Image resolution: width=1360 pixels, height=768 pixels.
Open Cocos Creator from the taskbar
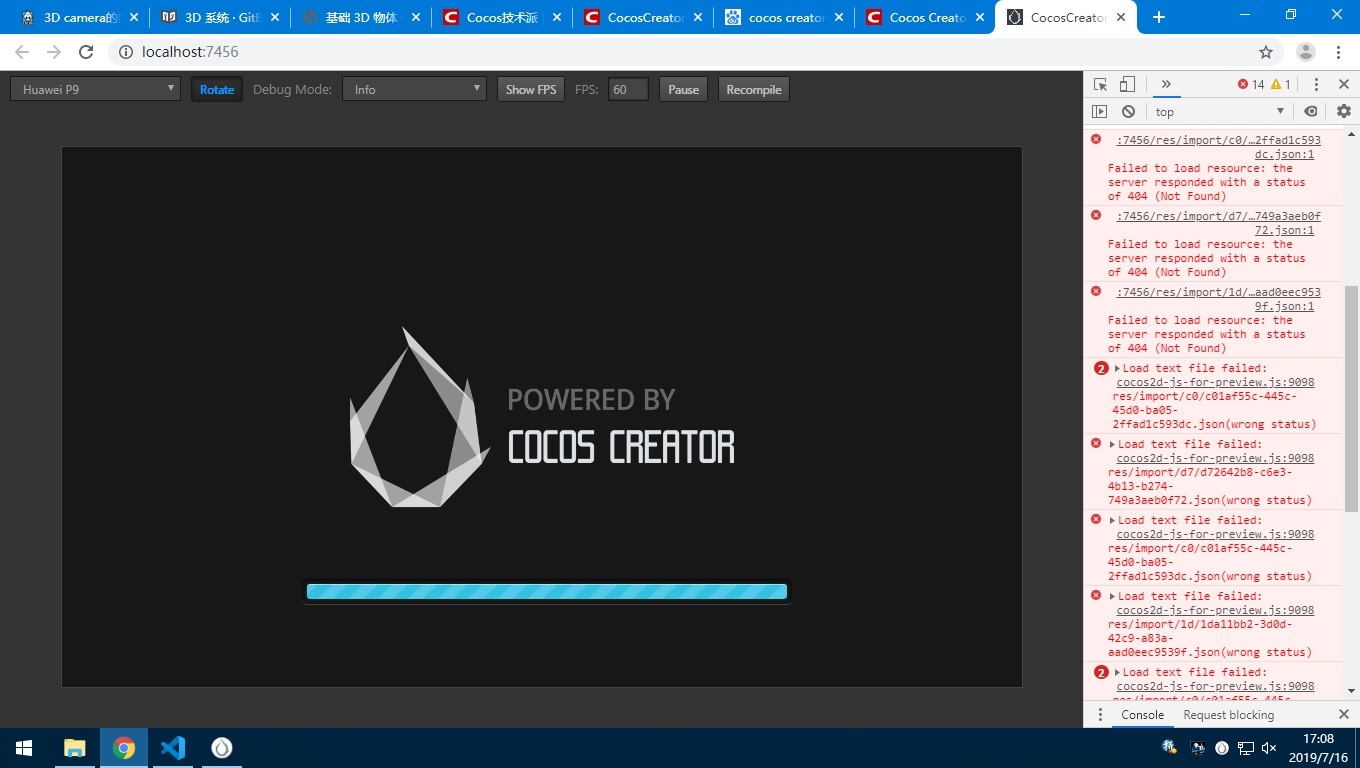coord(222,748)
